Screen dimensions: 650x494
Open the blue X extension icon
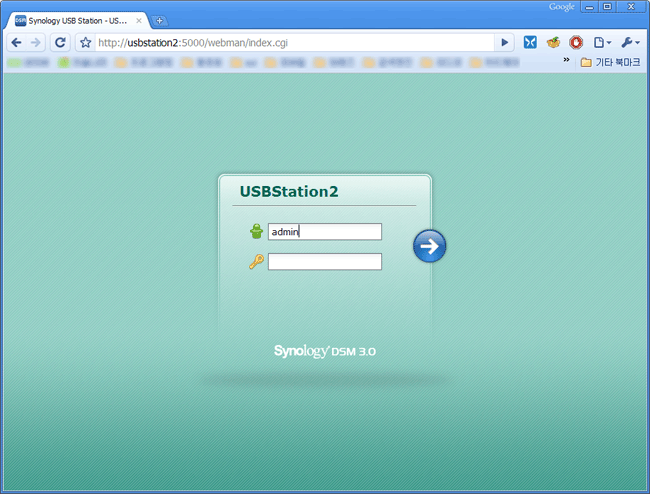pos(530,42)
